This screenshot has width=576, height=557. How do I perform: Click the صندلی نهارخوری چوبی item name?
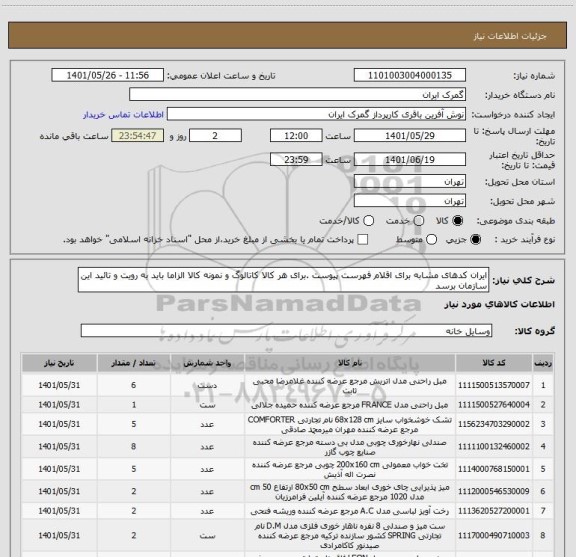click(350, 447)
